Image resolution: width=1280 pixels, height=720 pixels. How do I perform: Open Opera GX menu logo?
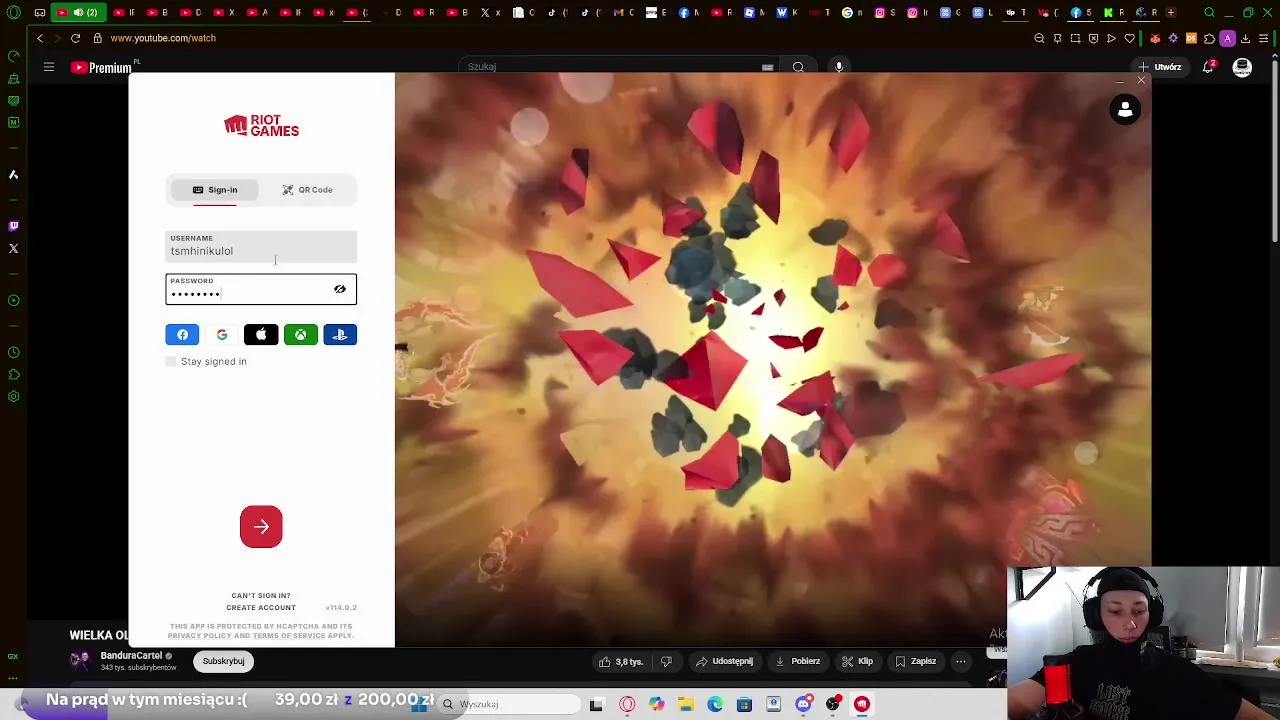coord(13,13)
